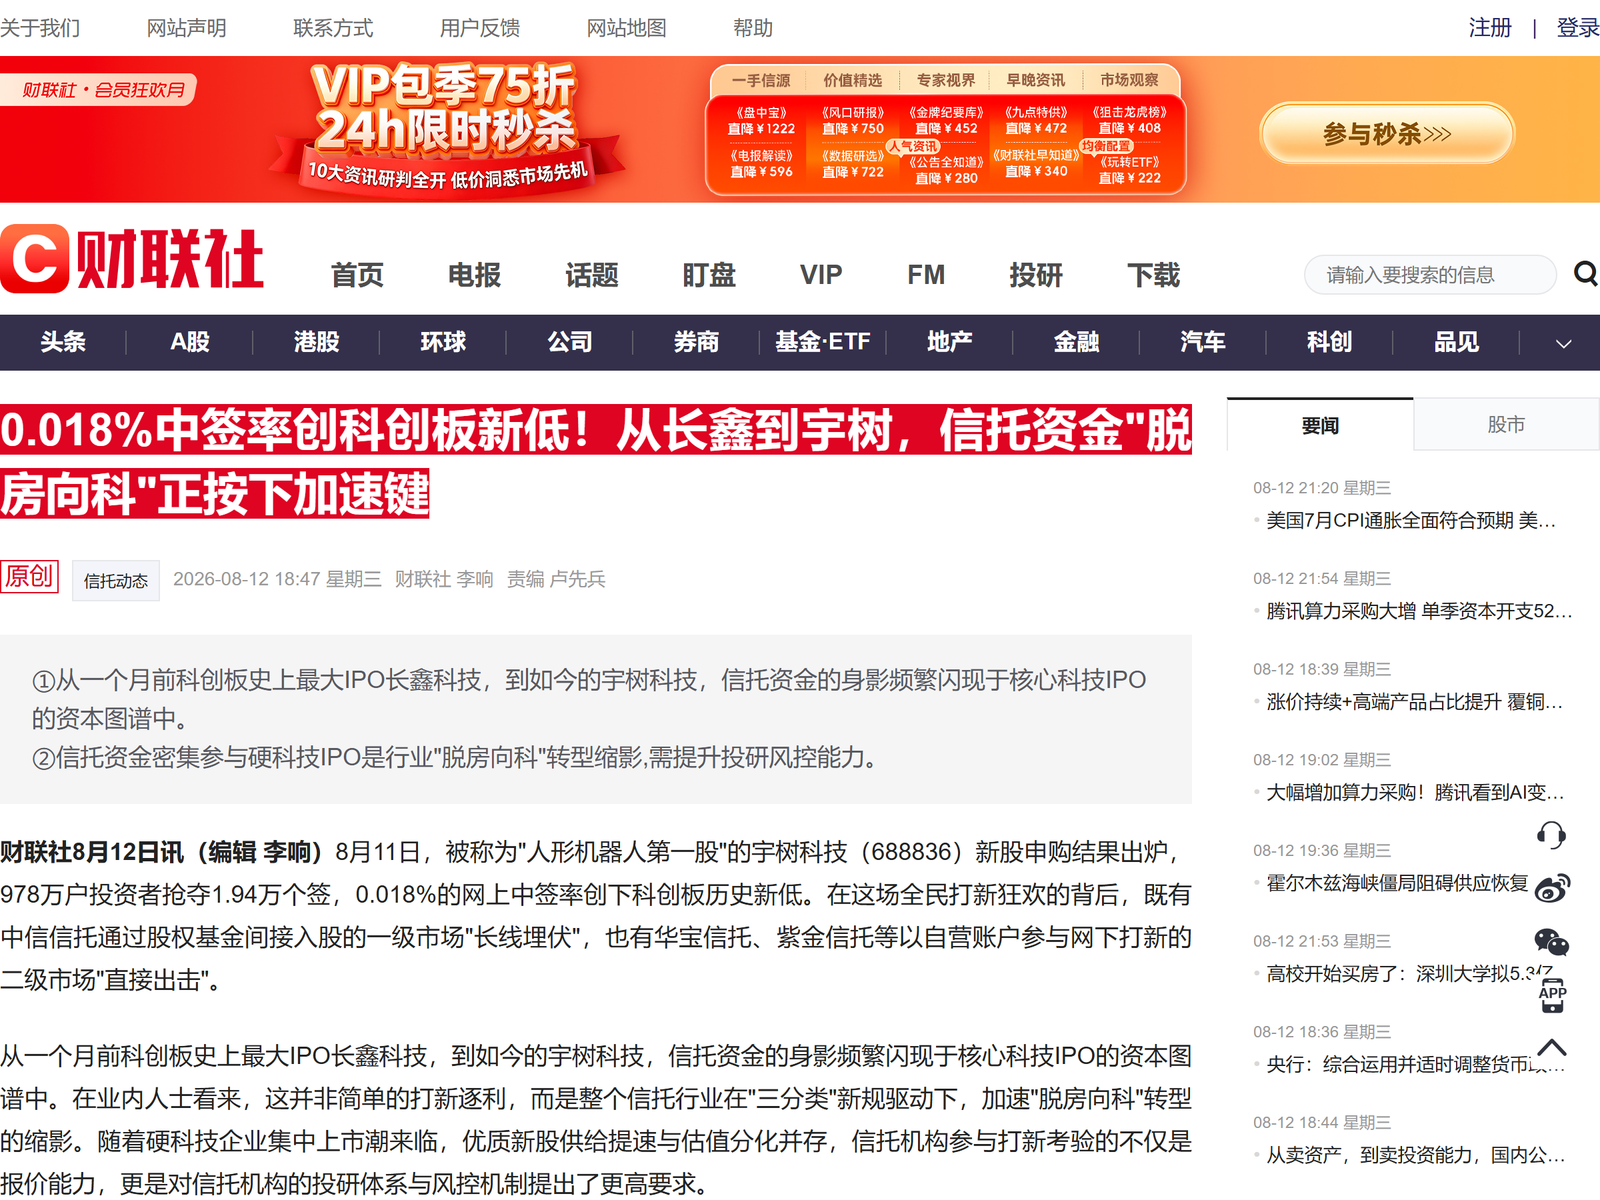Click the 专家视界 banner tab
Image resolution: width=1600 pixels, height=1200 pixels.
point(946,80)
